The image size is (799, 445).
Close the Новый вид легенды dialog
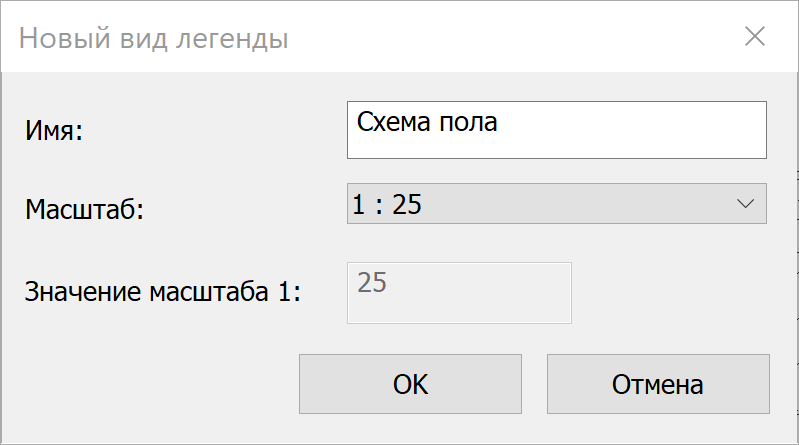[755, 37]
